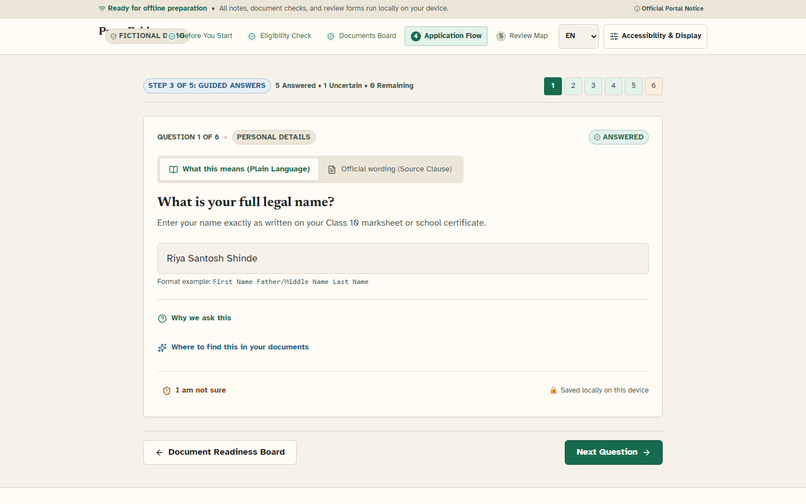Proceed with Next Question button

[x=613, y=453]
